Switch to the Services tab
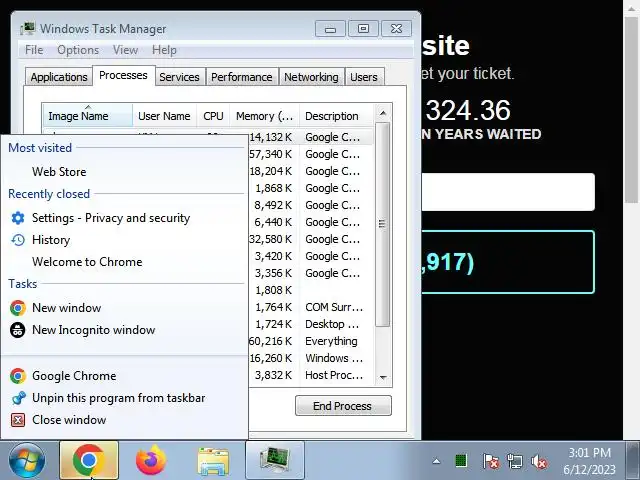This screenshot has width=640, height=480. pos(179,77)
